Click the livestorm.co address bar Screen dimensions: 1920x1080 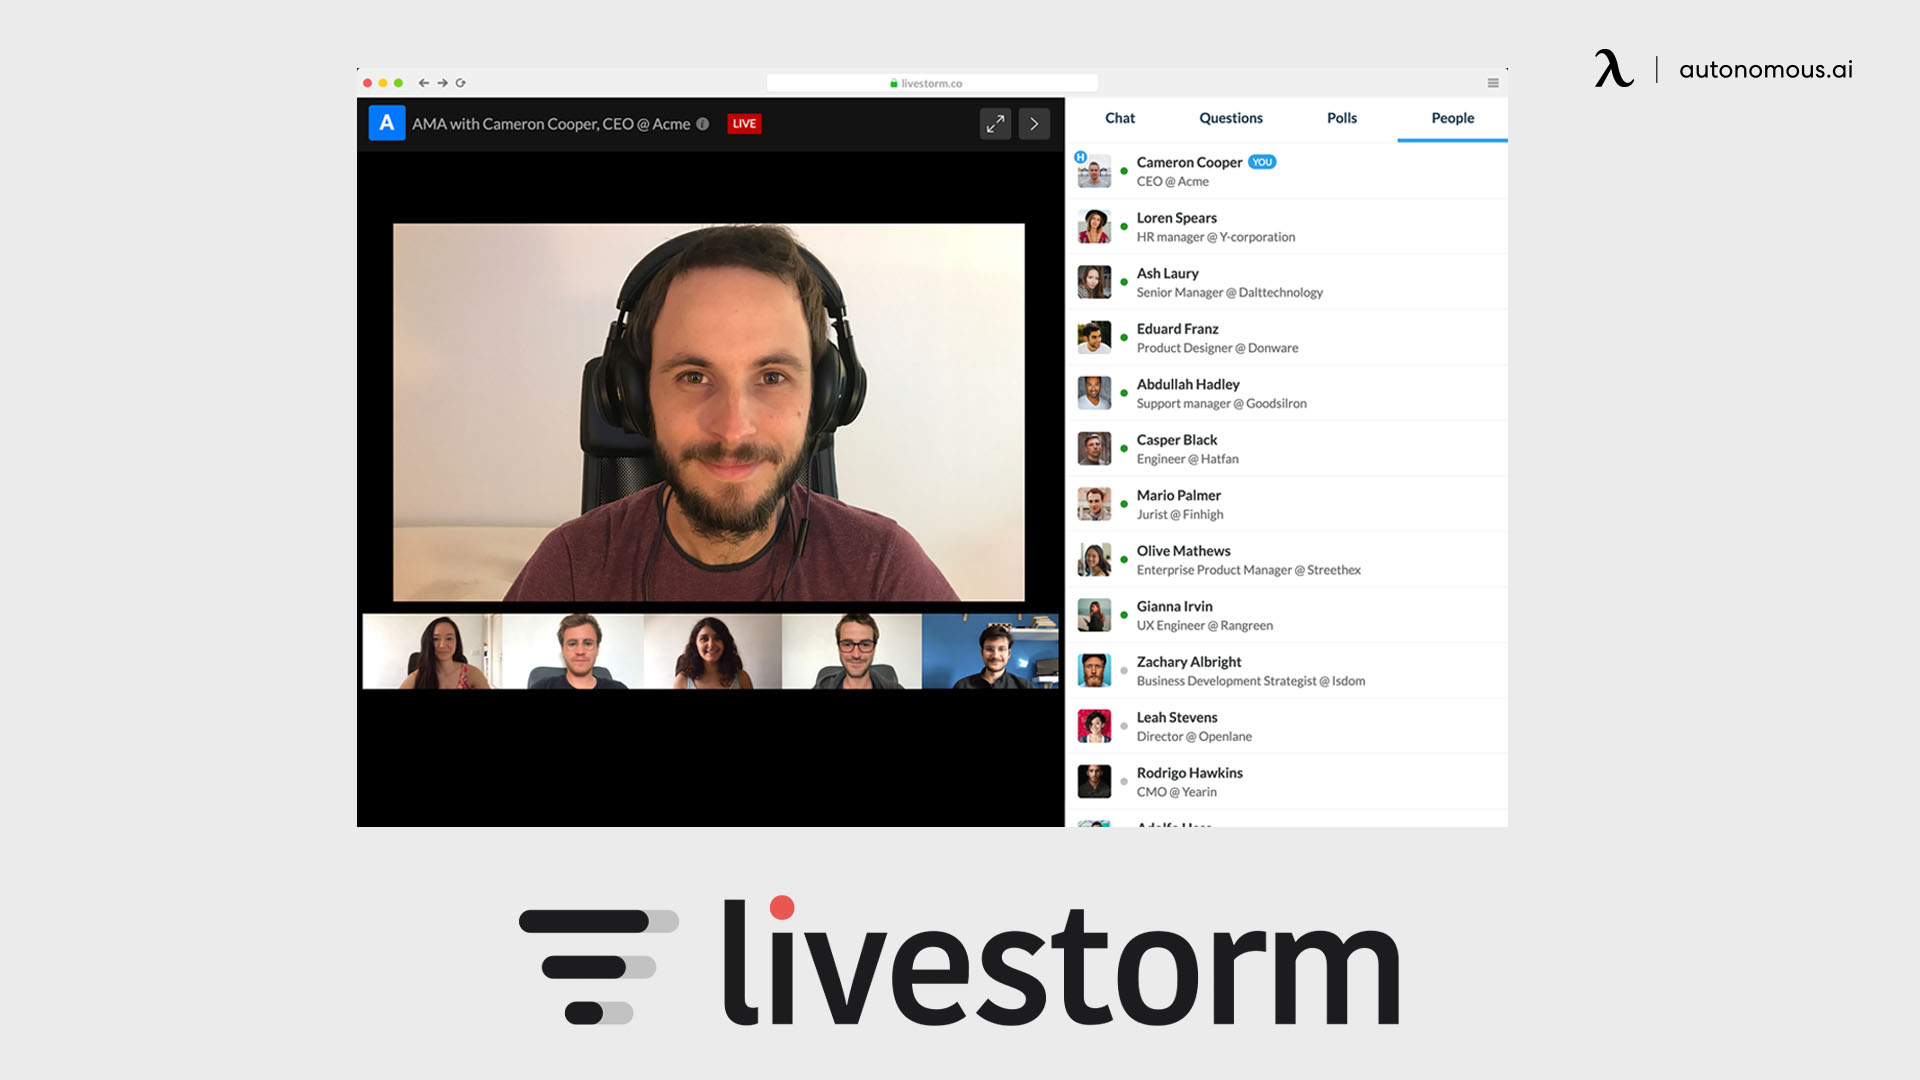click(932, 83)
